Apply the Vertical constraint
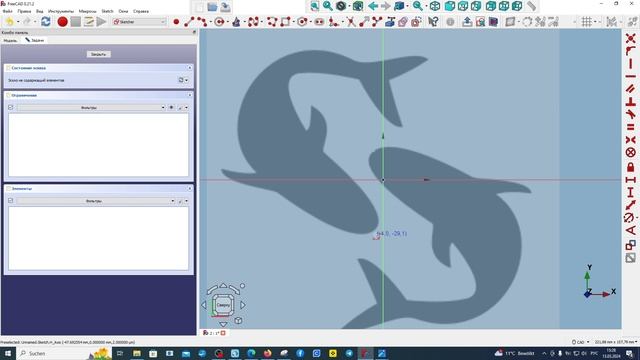Viewport: 640px width, 360px height. click(x=631, y=64)
